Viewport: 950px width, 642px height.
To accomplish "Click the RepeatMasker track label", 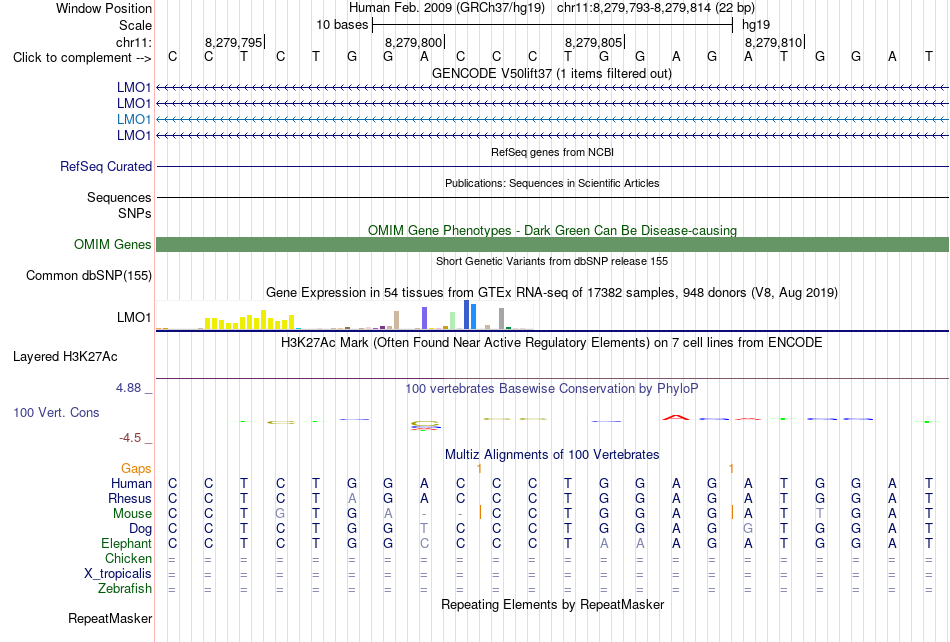I will tap(110, 619).
